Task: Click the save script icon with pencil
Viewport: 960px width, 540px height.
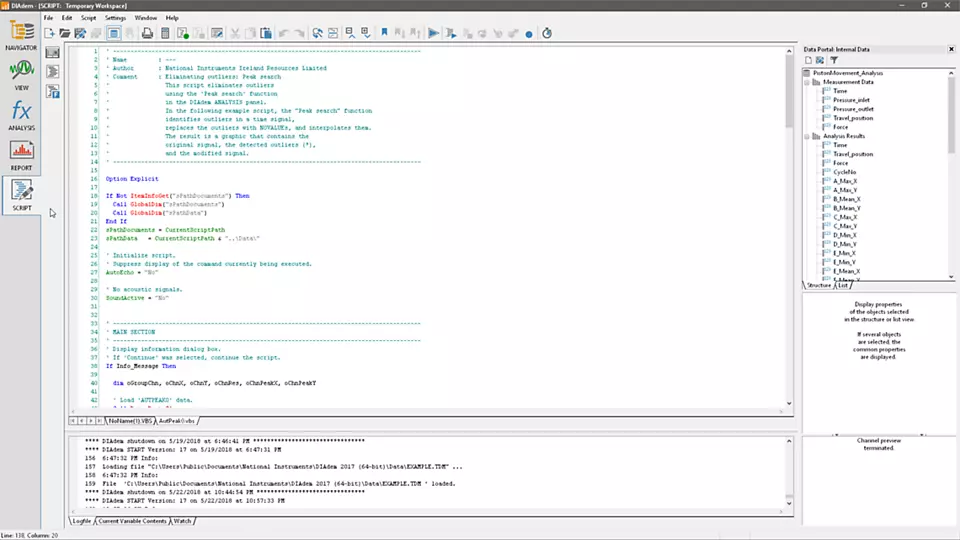Action: (x=80, y=33)
